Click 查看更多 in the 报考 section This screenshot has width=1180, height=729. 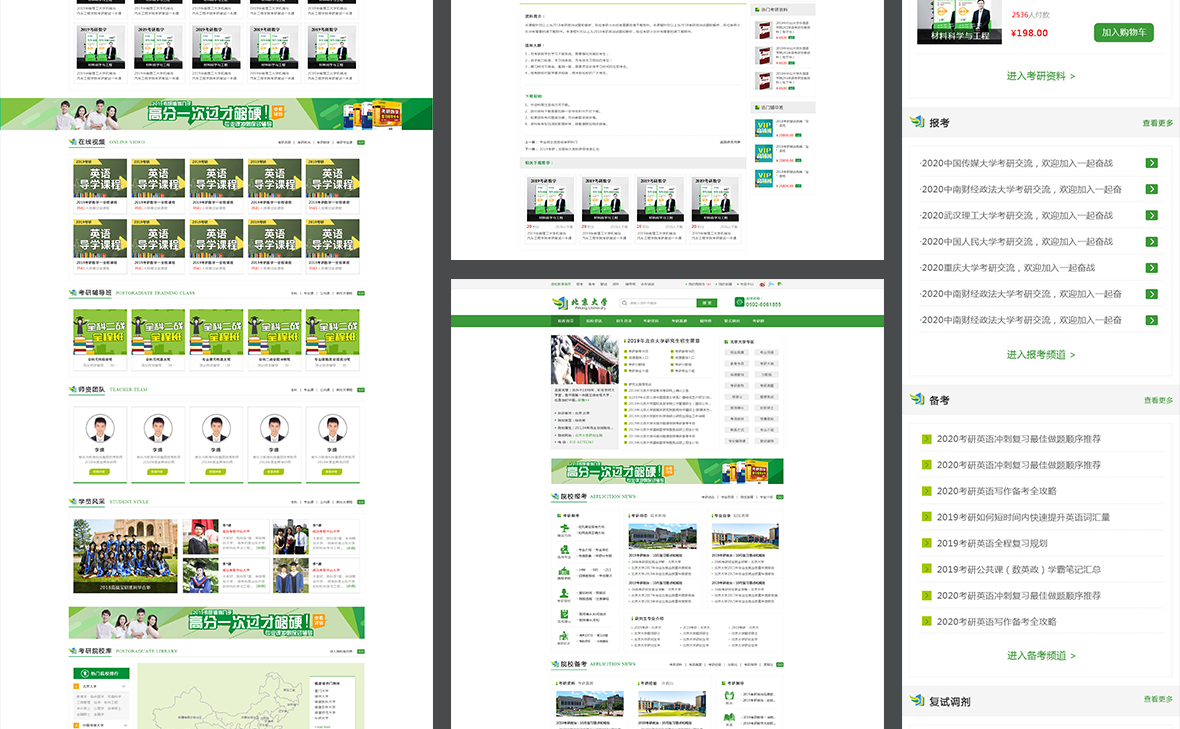pyautogui.click(x=1157, y=123)
